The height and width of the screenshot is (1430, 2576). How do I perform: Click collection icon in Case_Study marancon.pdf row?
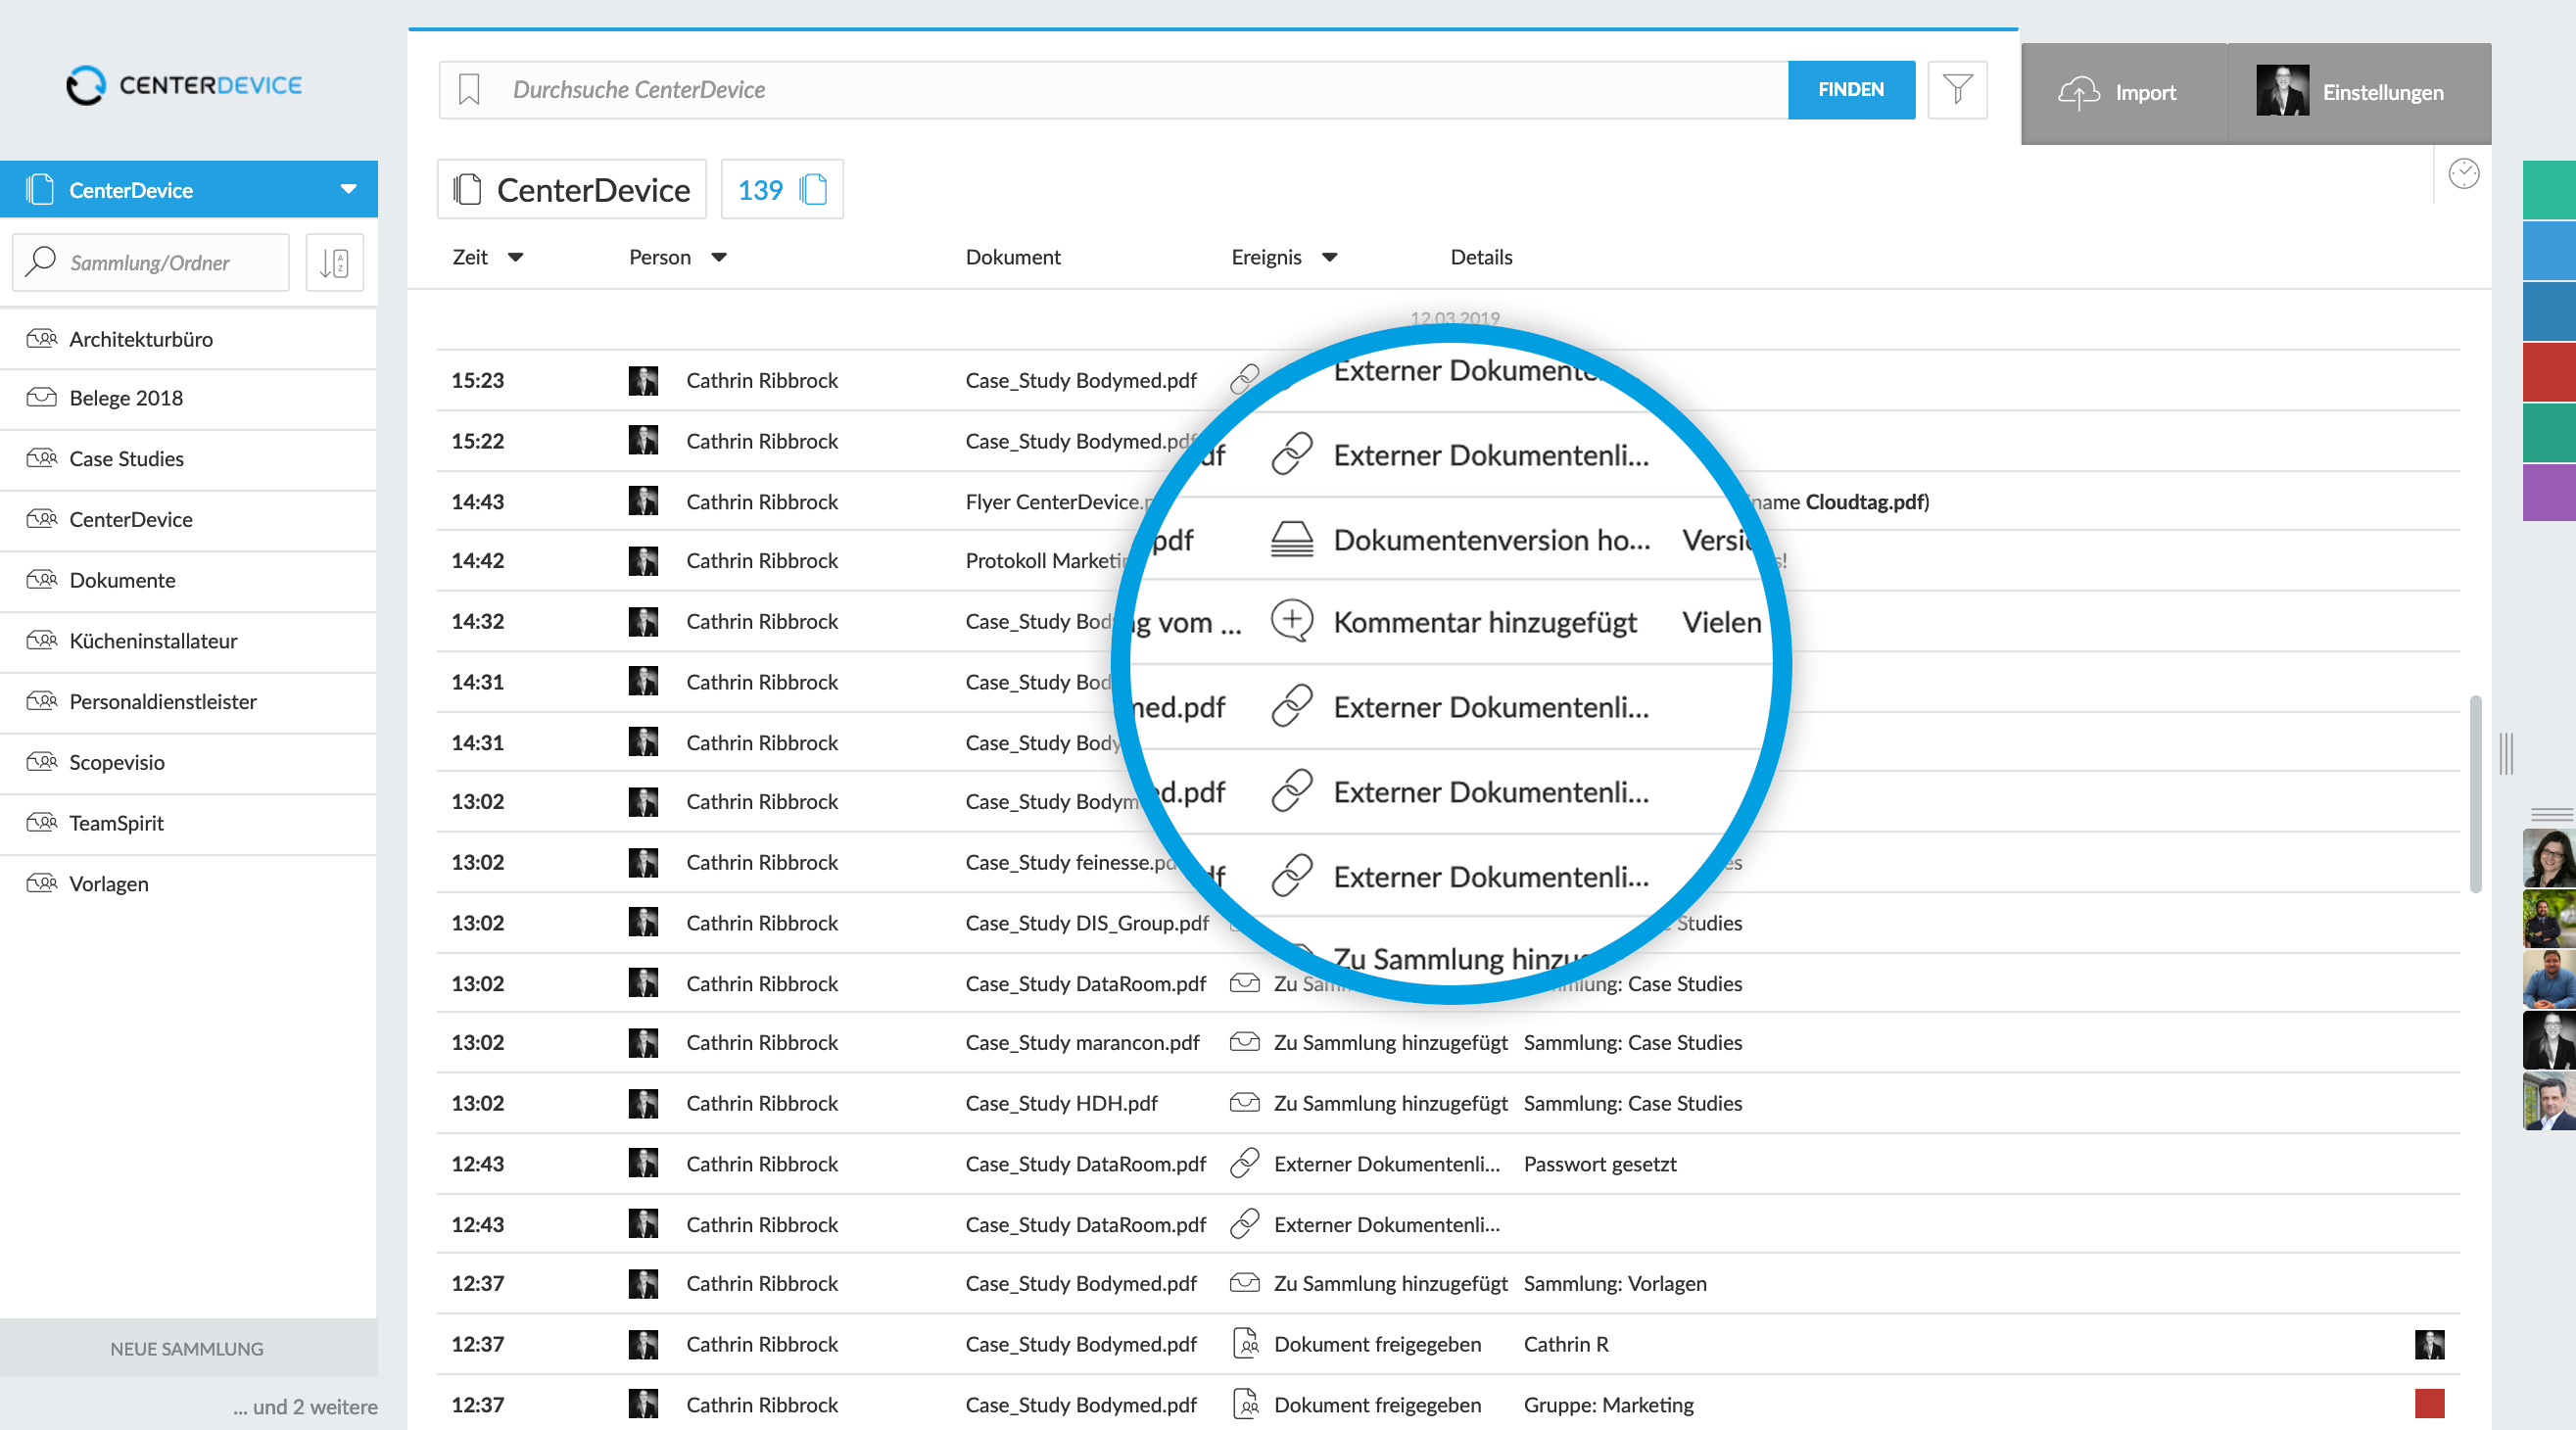click(1244, 1042)
